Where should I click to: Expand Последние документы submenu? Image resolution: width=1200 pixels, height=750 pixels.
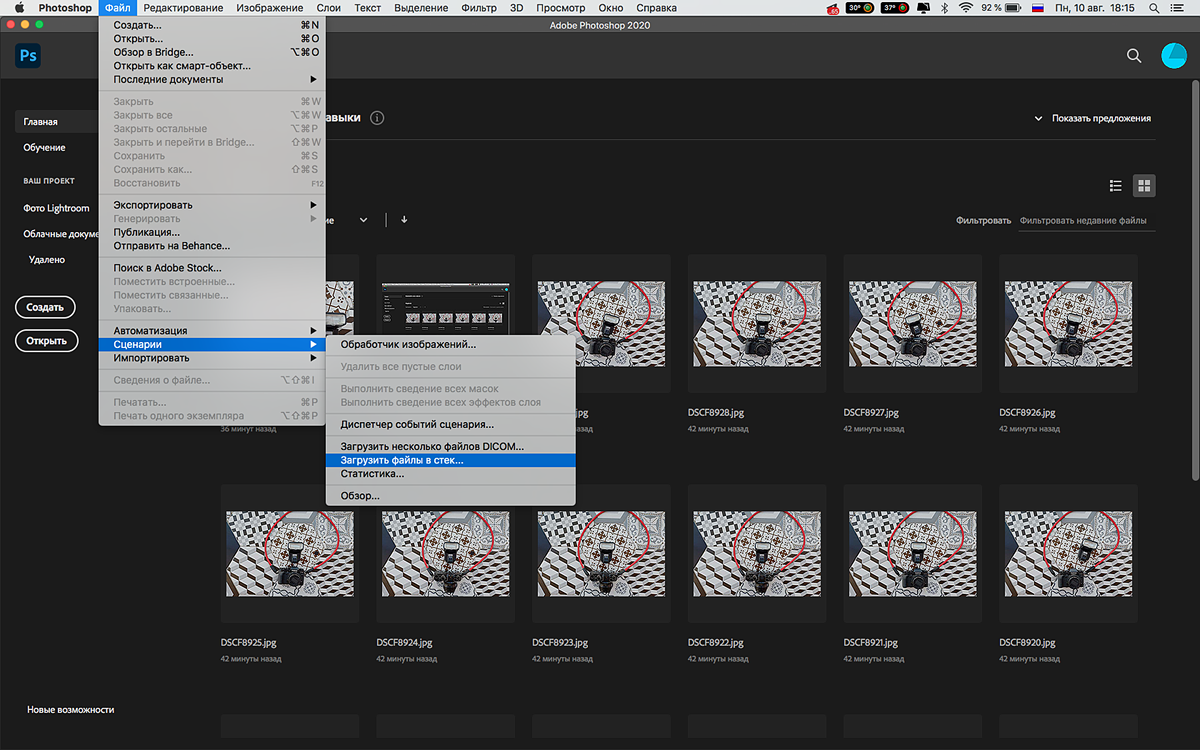pos(211,79)
